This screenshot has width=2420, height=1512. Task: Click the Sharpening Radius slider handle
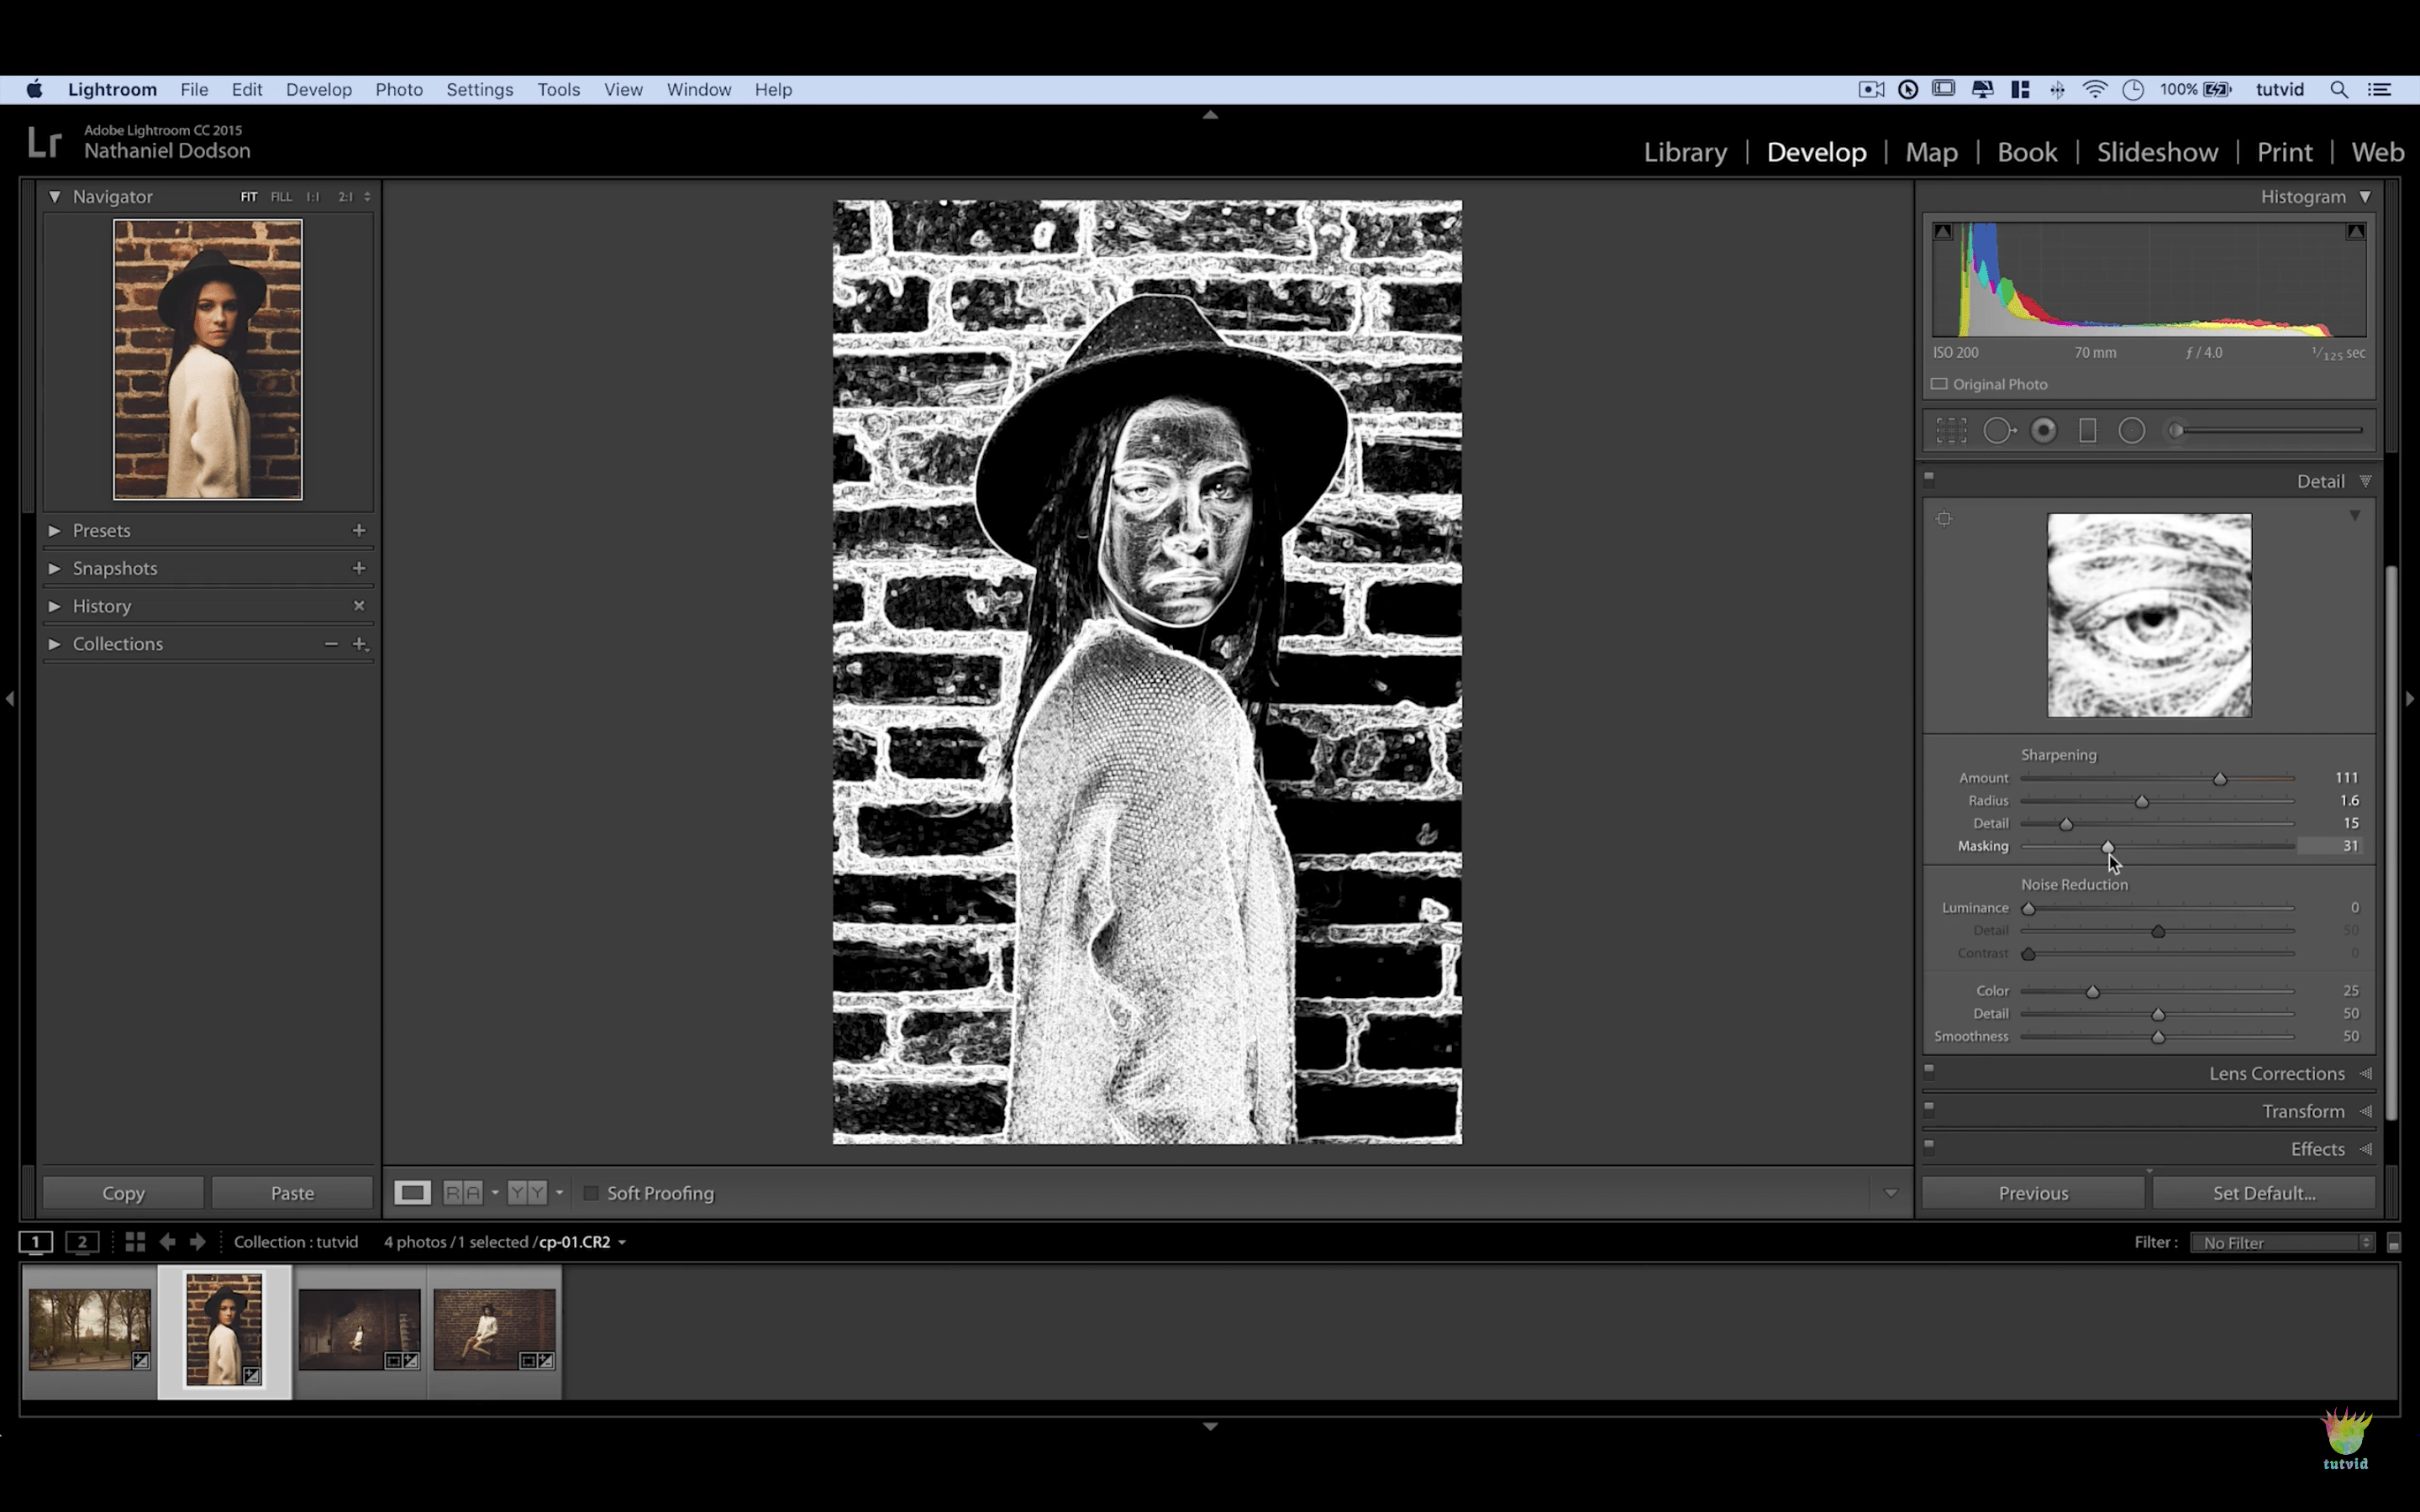2142,802
